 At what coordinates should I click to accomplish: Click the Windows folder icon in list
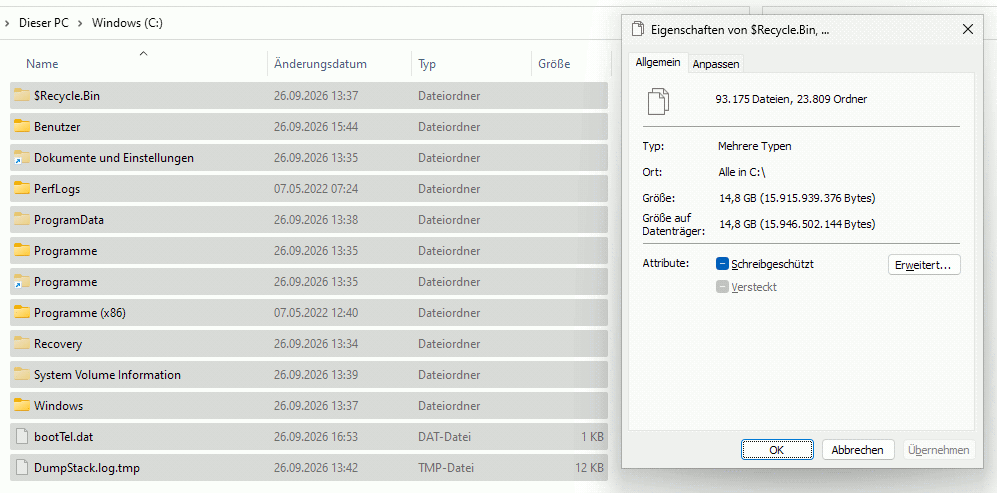click(22, 405)
